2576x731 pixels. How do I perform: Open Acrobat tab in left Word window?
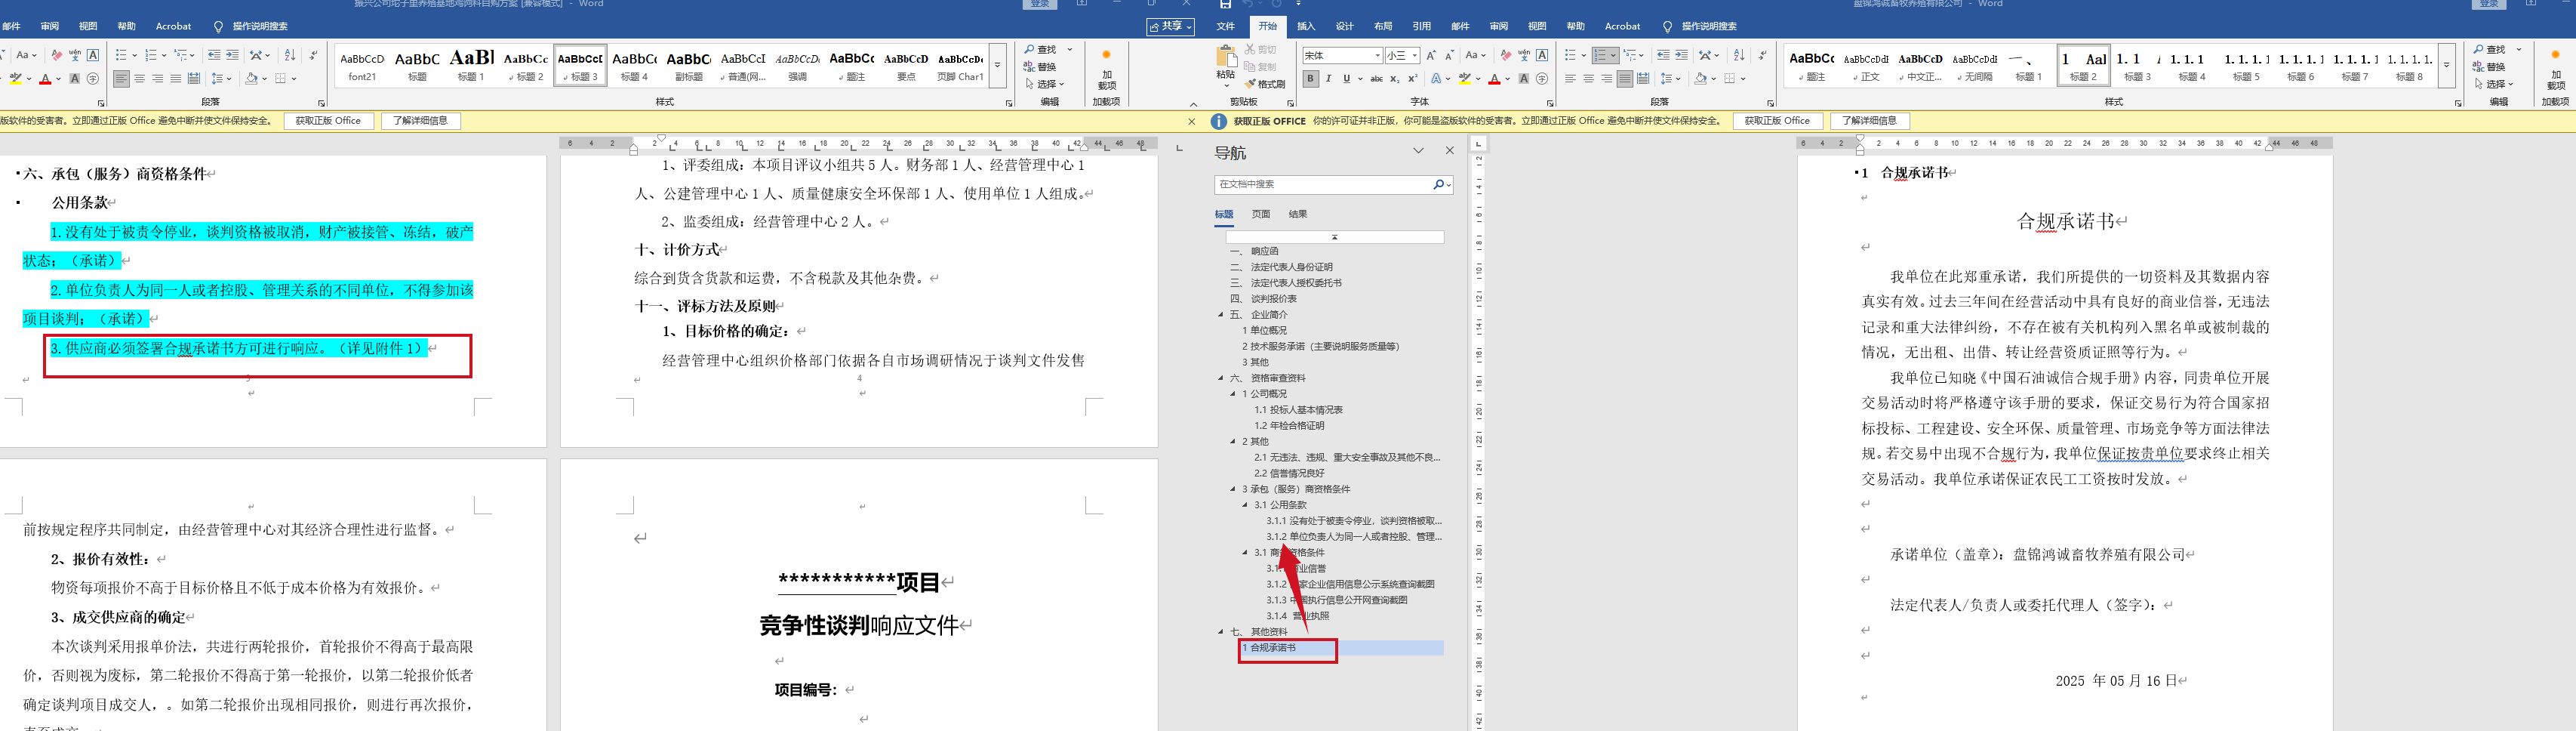(173, 26)
